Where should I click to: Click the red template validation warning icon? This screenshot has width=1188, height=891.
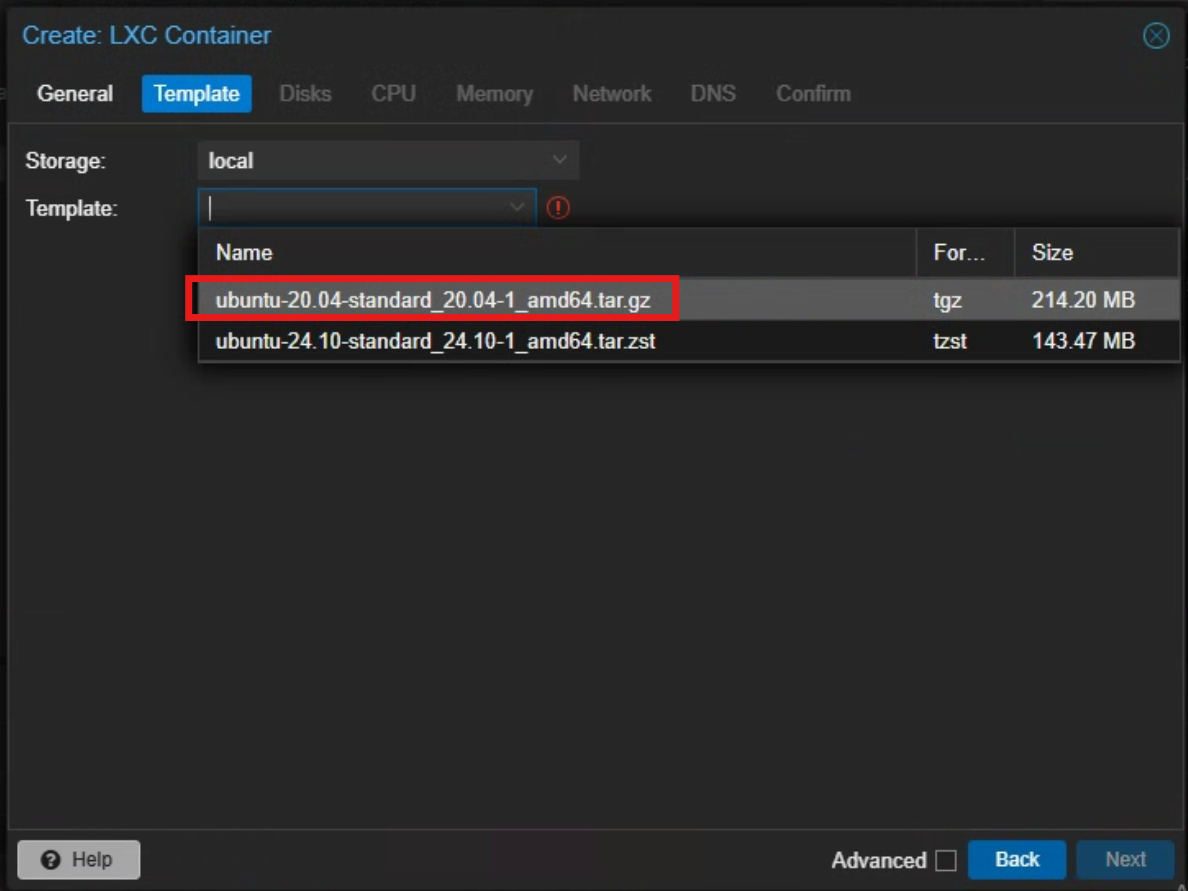pos(558,208)
